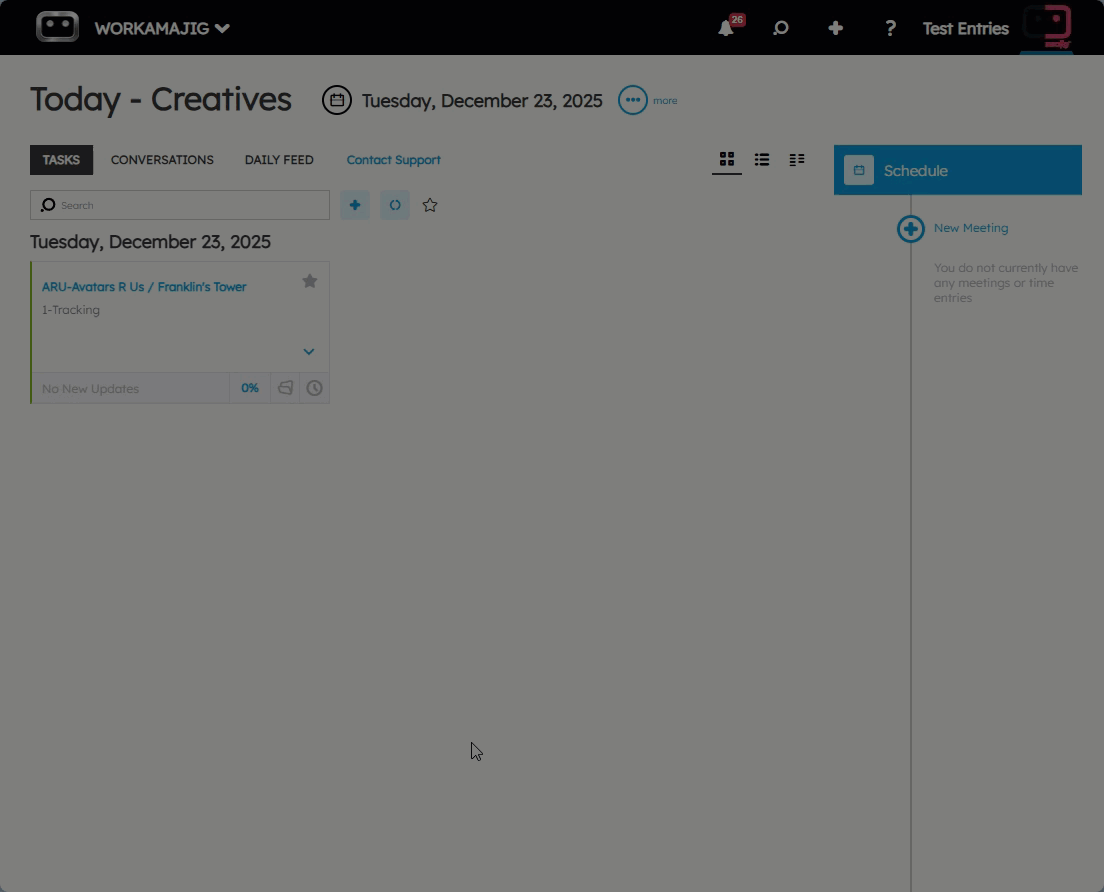
Task: Switch to list view layout
Action: click(762, 159)
